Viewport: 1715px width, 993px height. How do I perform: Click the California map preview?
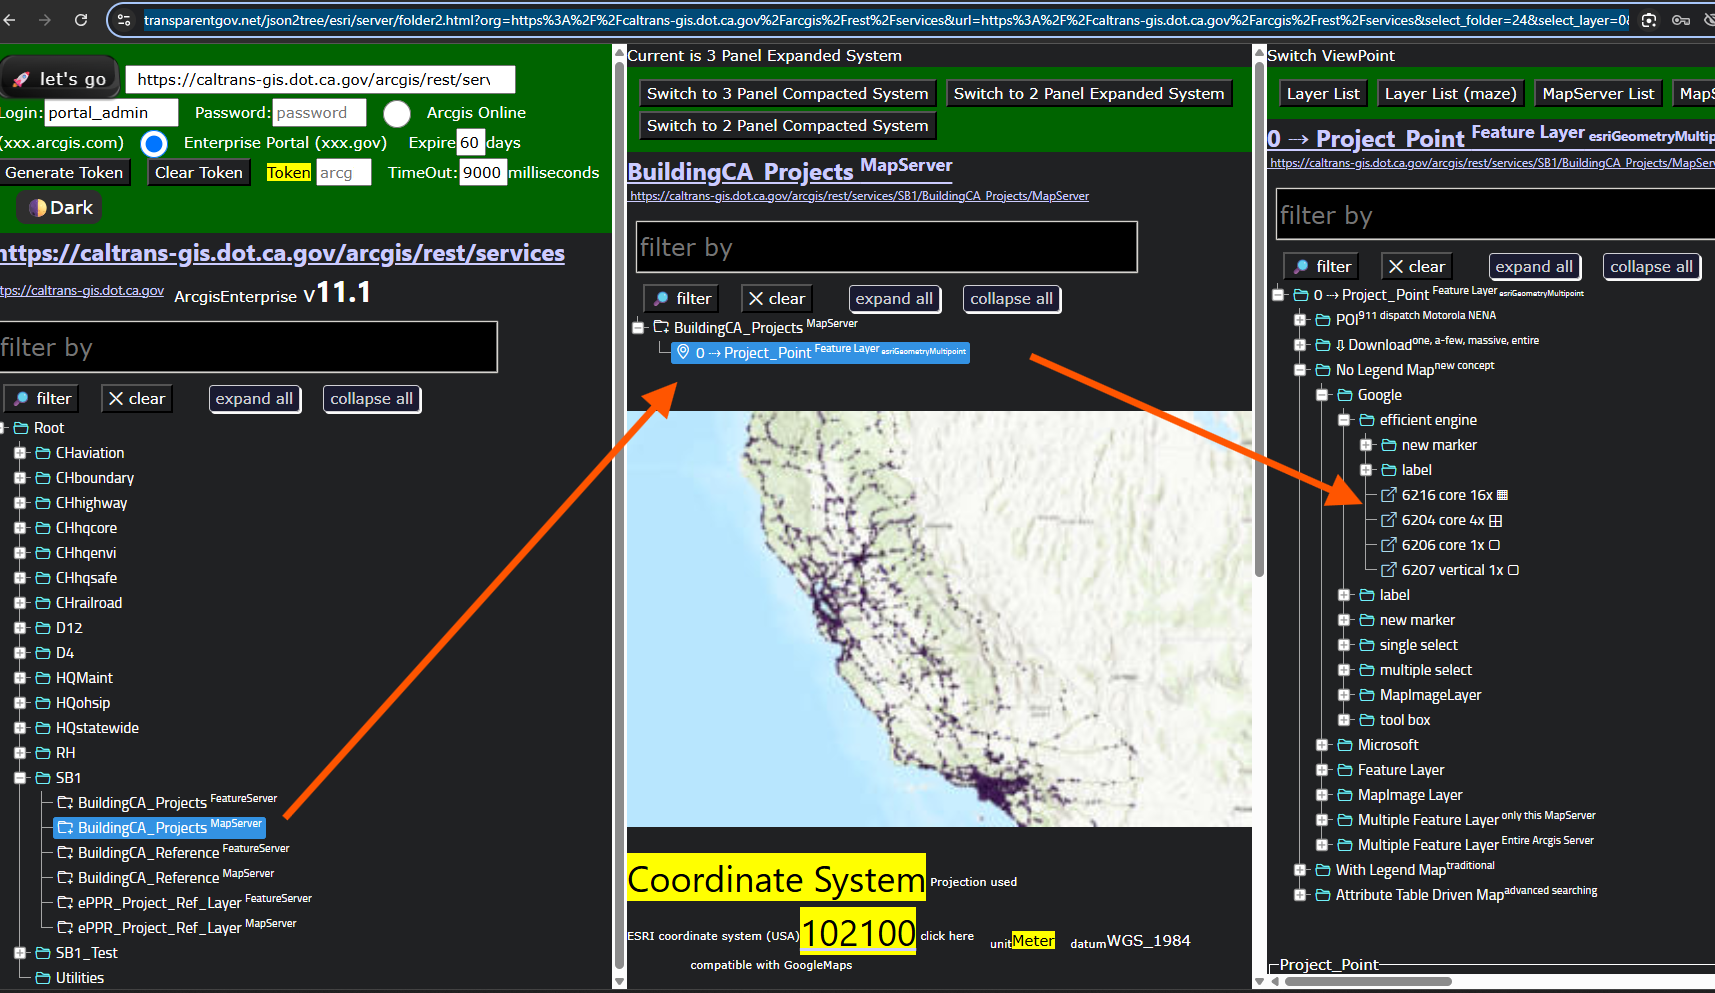(939, 618)
